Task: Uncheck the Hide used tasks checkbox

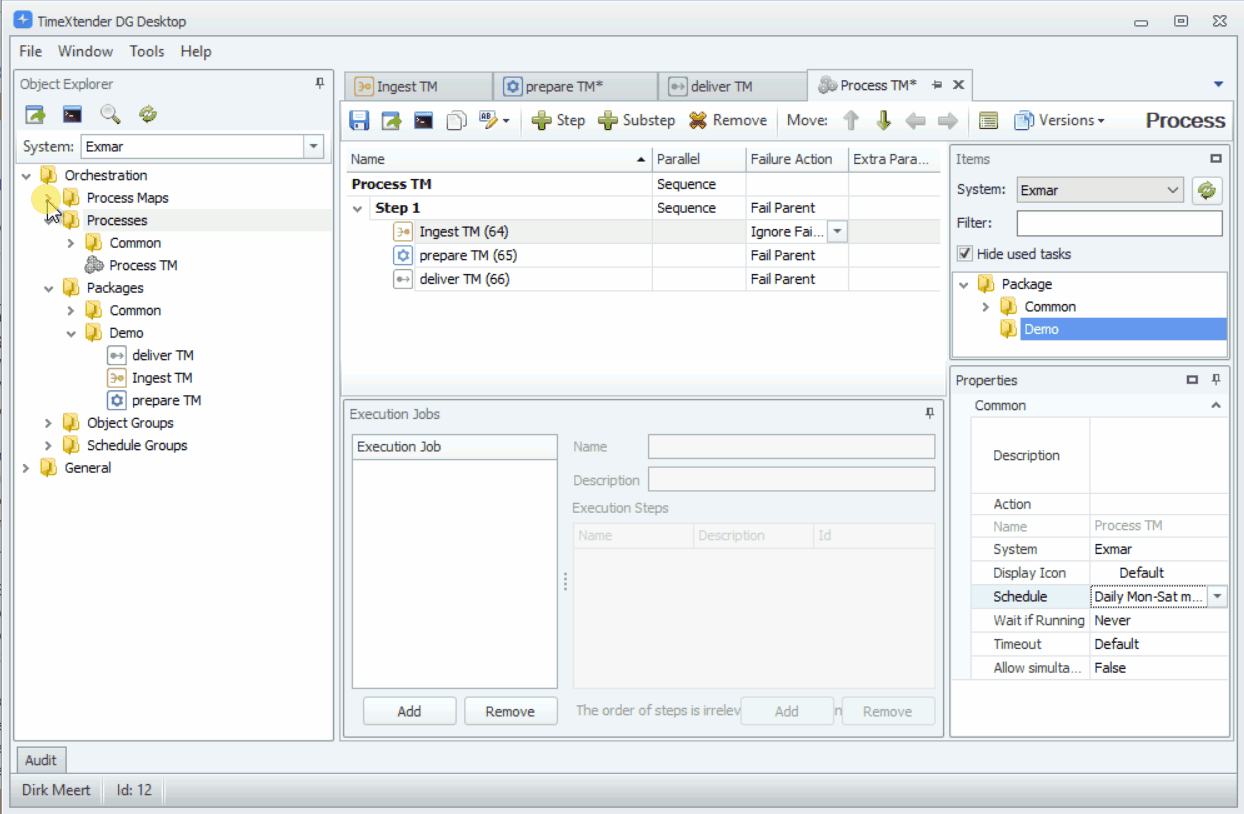Action: point(964,253)
